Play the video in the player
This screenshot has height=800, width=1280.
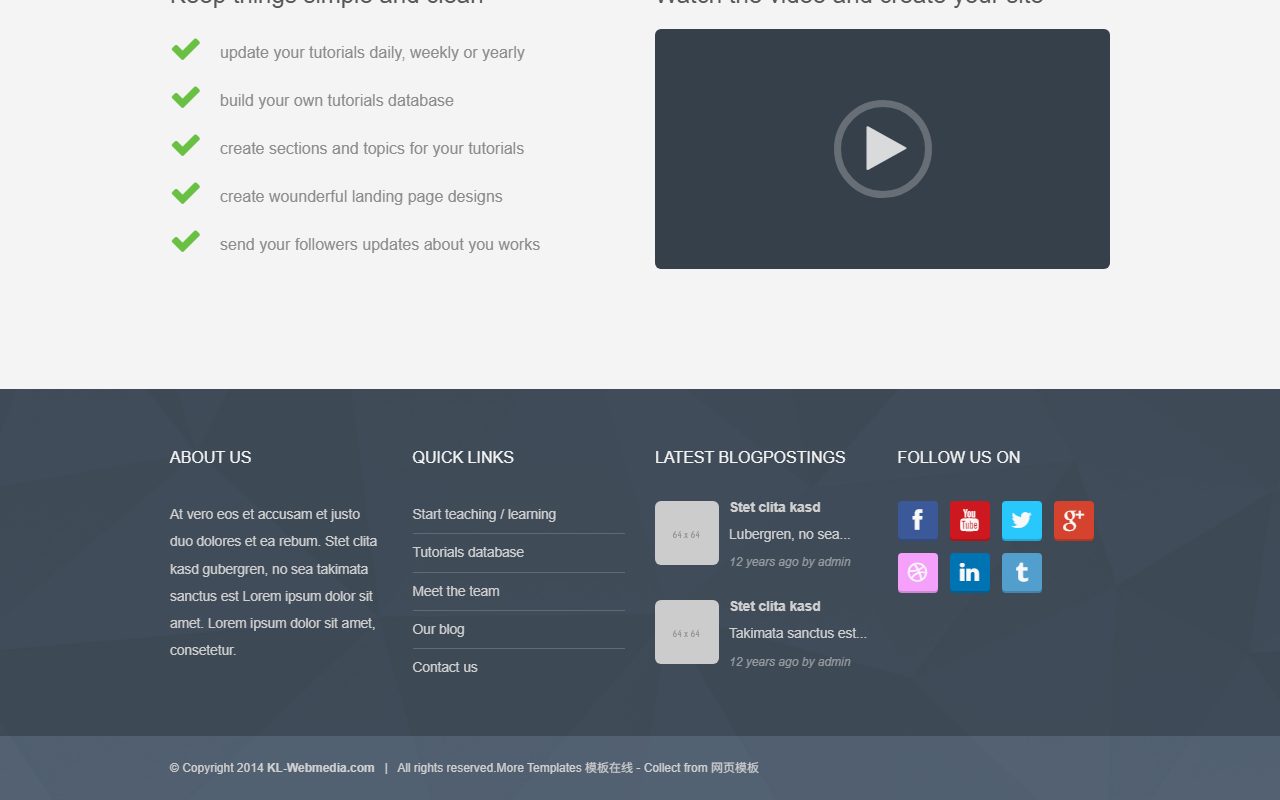tap(882, 149)
